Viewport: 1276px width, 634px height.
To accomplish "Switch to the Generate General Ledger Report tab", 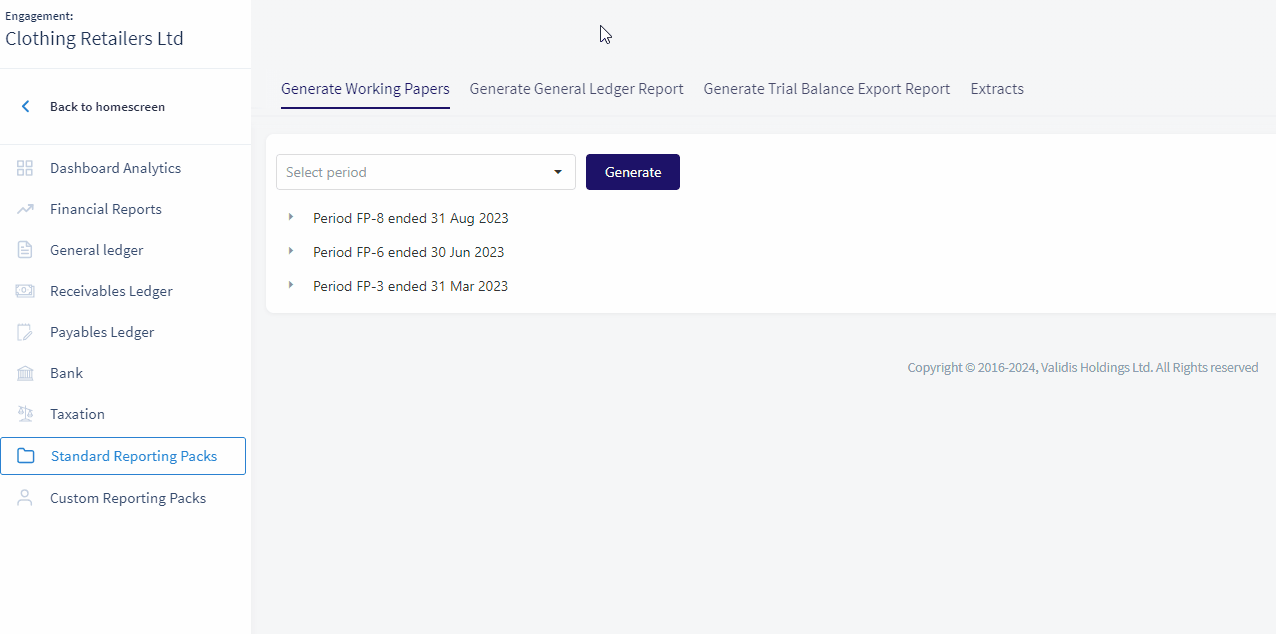I will tap(576, 88).
